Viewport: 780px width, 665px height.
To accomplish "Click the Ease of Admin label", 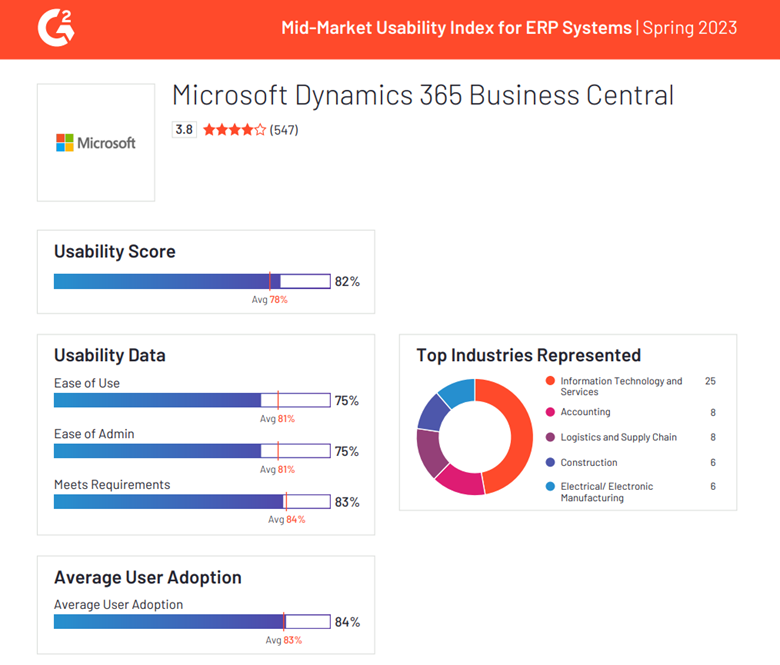I will tap(94, 434).
